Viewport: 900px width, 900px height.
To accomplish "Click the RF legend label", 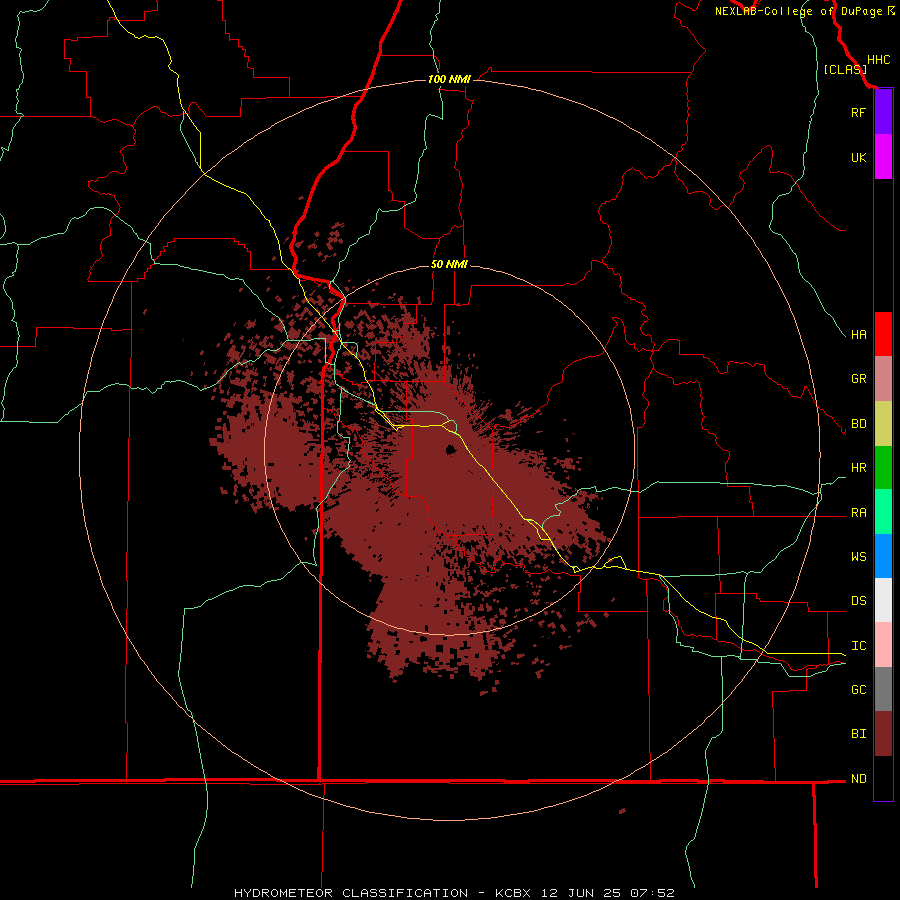I will (858, 112).
